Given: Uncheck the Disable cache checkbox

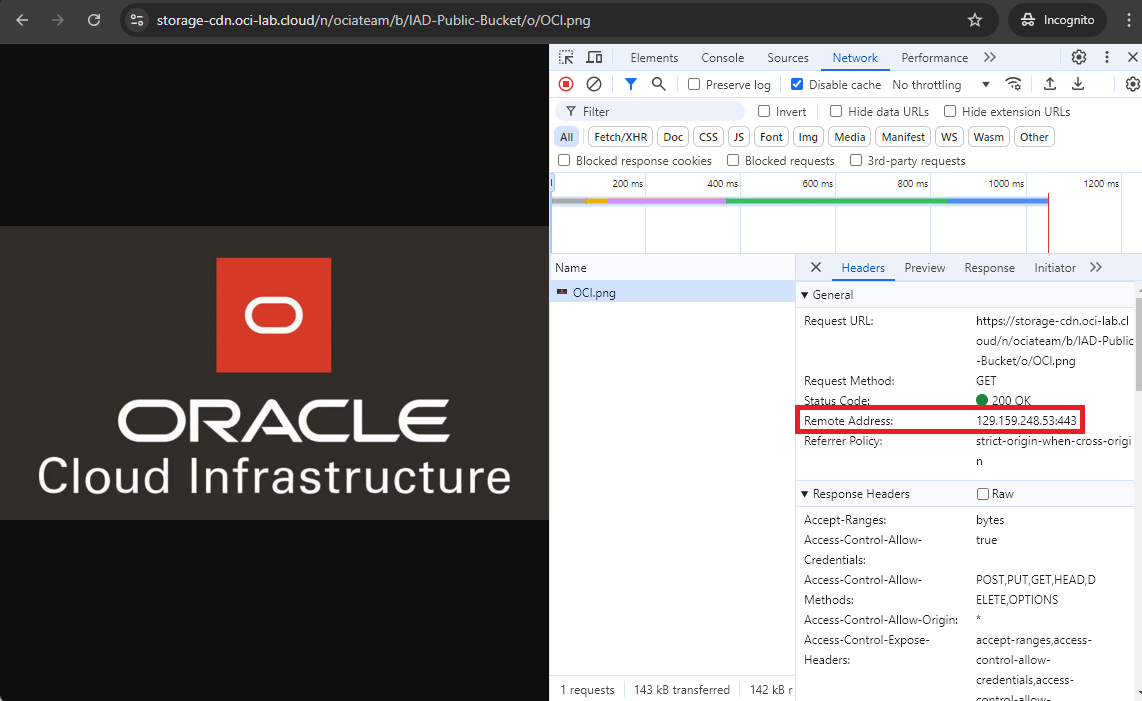Looking at the screenshot, I should (x=797, y=85).
